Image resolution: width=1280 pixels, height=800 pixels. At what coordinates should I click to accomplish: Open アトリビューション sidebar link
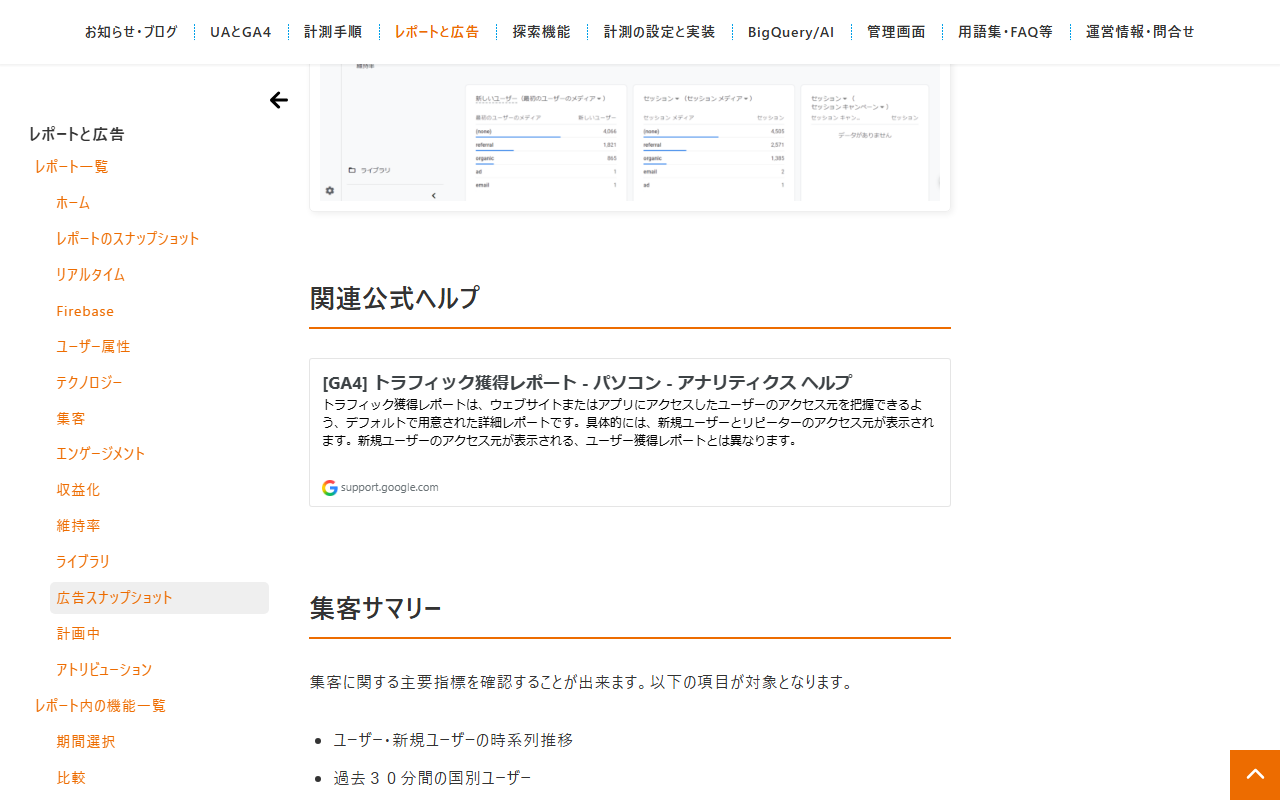[x=104, y=670]
